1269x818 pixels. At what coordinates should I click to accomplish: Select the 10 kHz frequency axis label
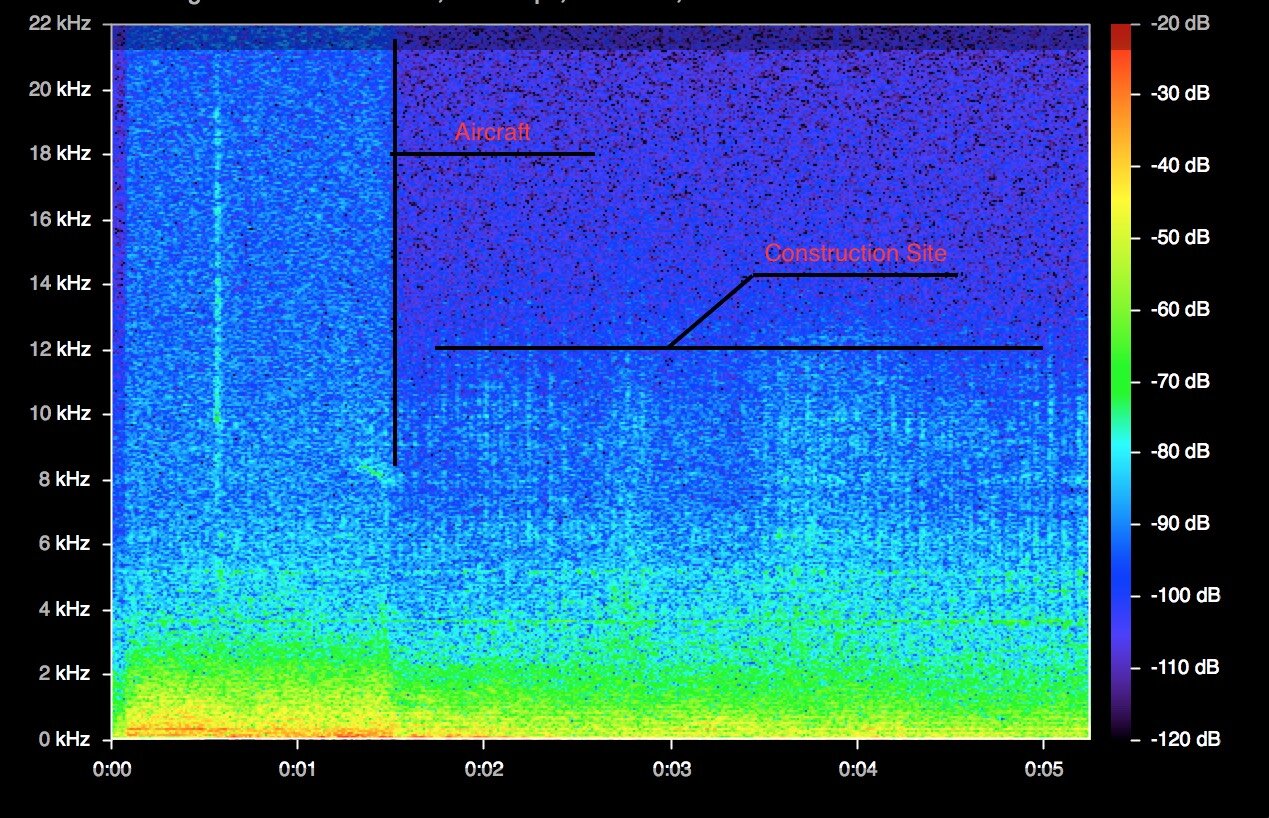click(60, 414)
